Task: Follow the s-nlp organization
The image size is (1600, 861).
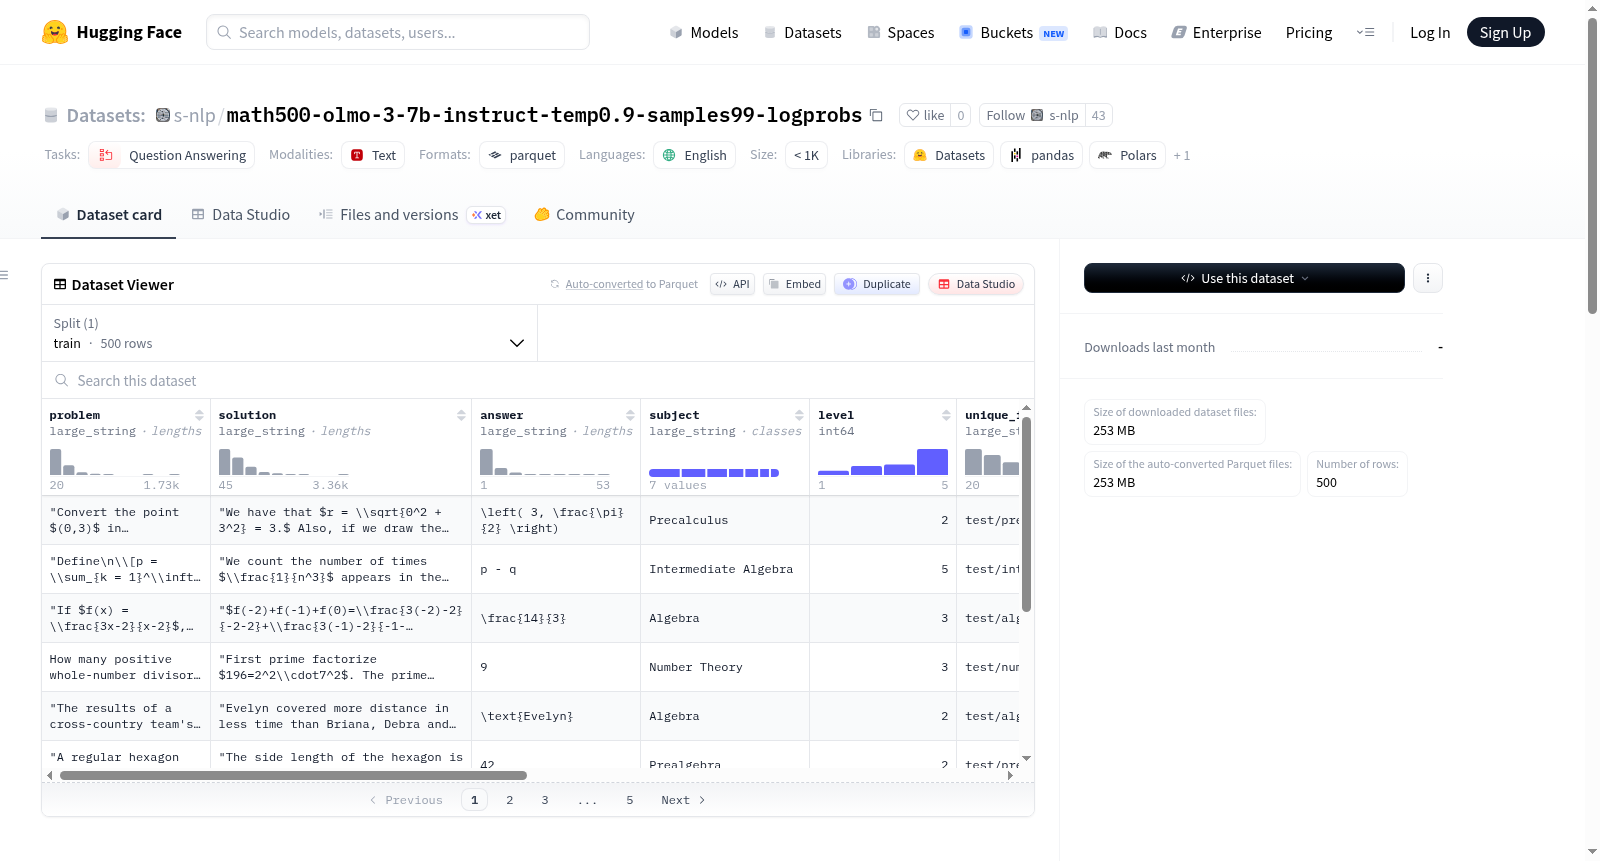Action: pyautogui.click(x=1033, y=115)
